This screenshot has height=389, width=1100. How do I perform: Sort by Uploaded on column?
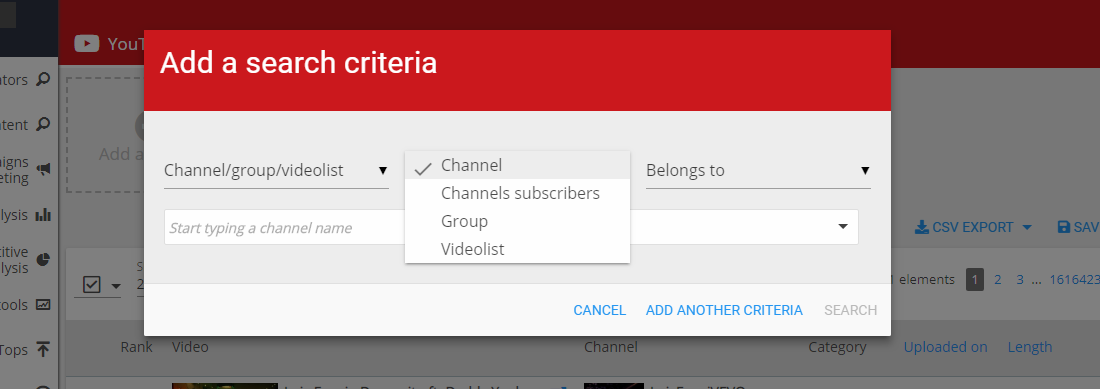point(945,347)
